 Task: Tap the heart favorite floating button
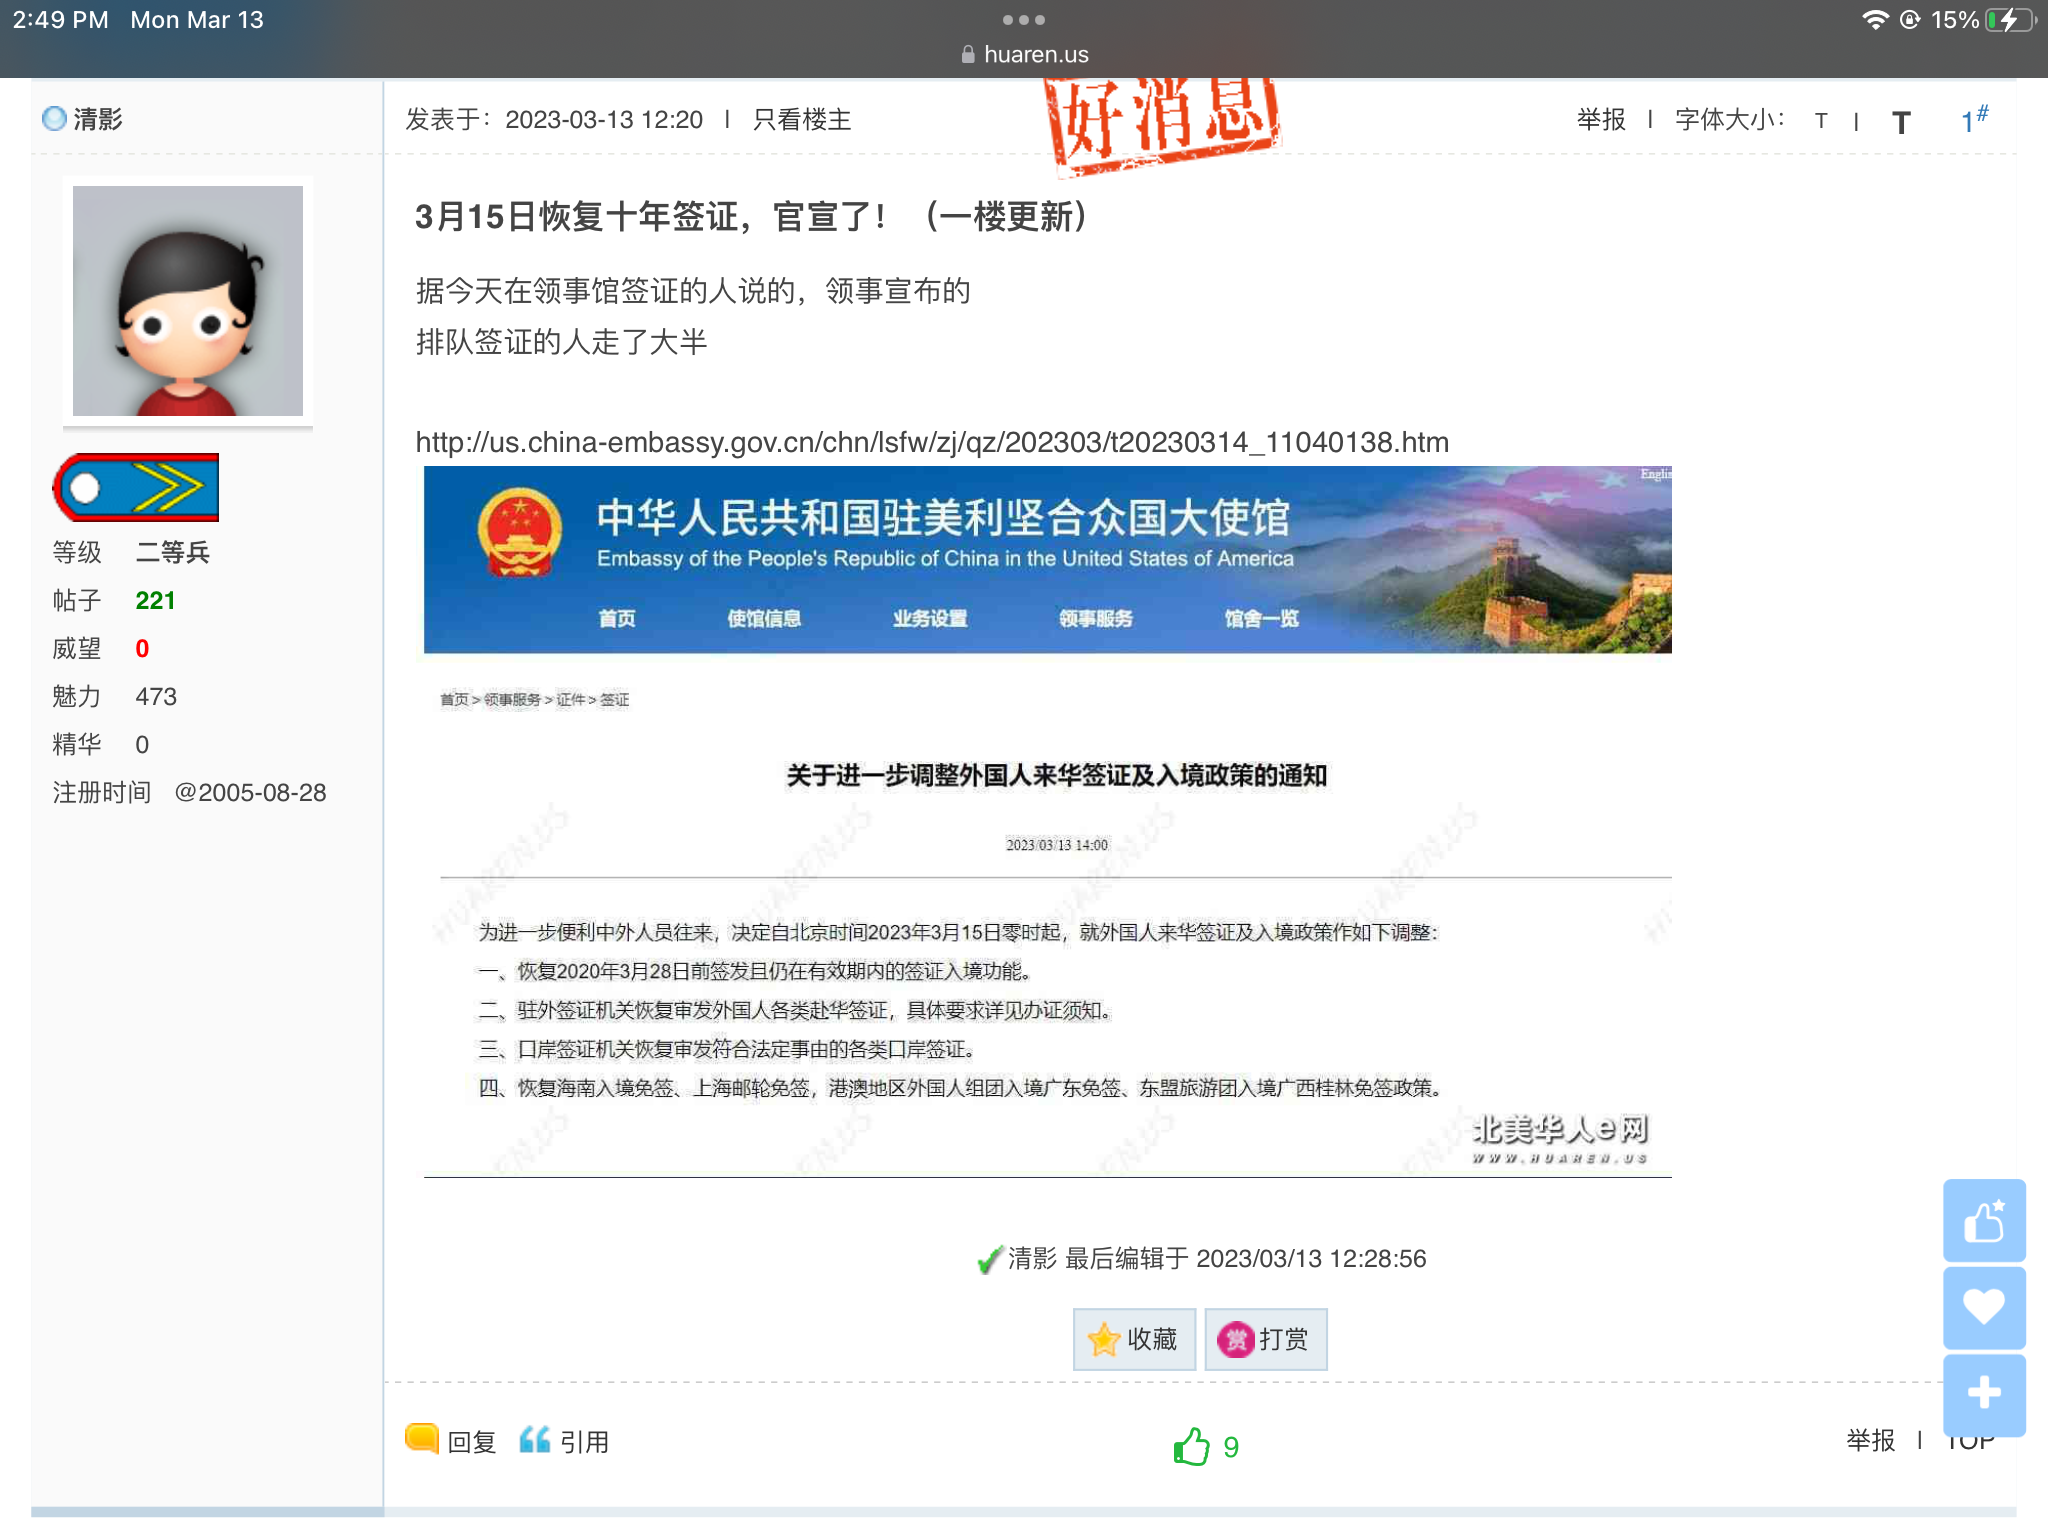pyautogui.click(x=1984, y=1307)
